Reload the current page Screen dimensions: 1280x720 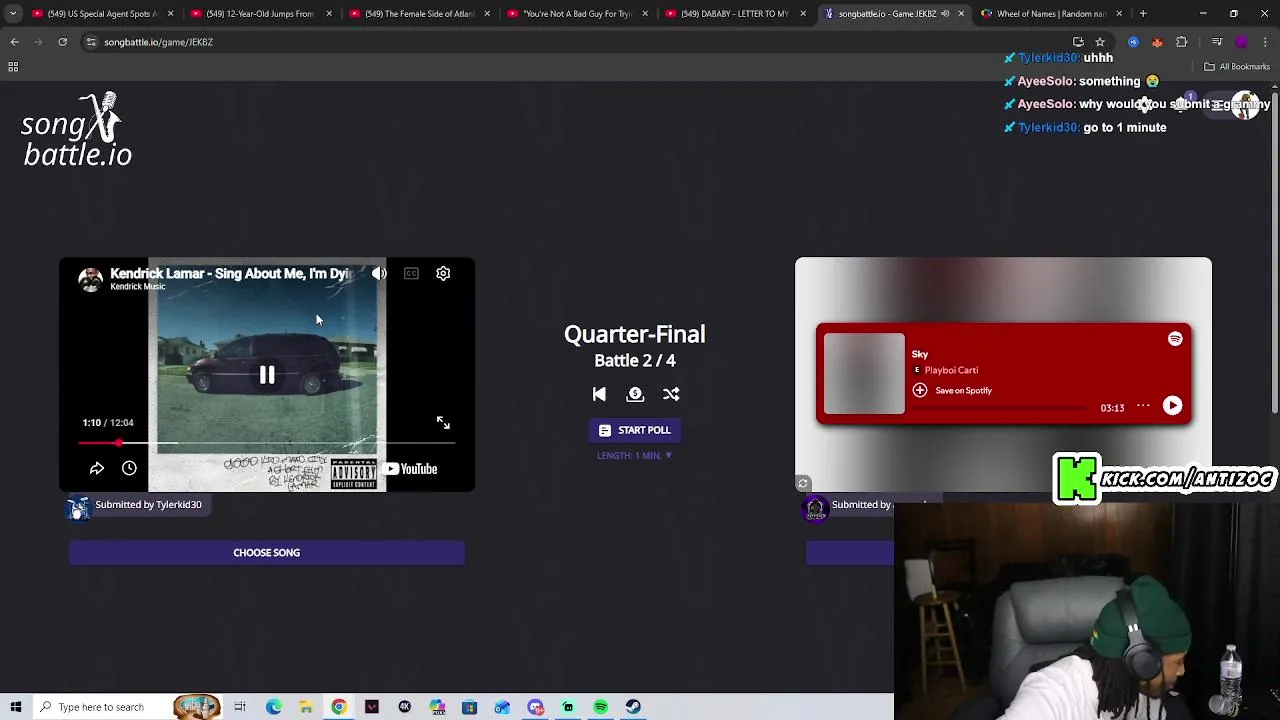tap(62, 42)
